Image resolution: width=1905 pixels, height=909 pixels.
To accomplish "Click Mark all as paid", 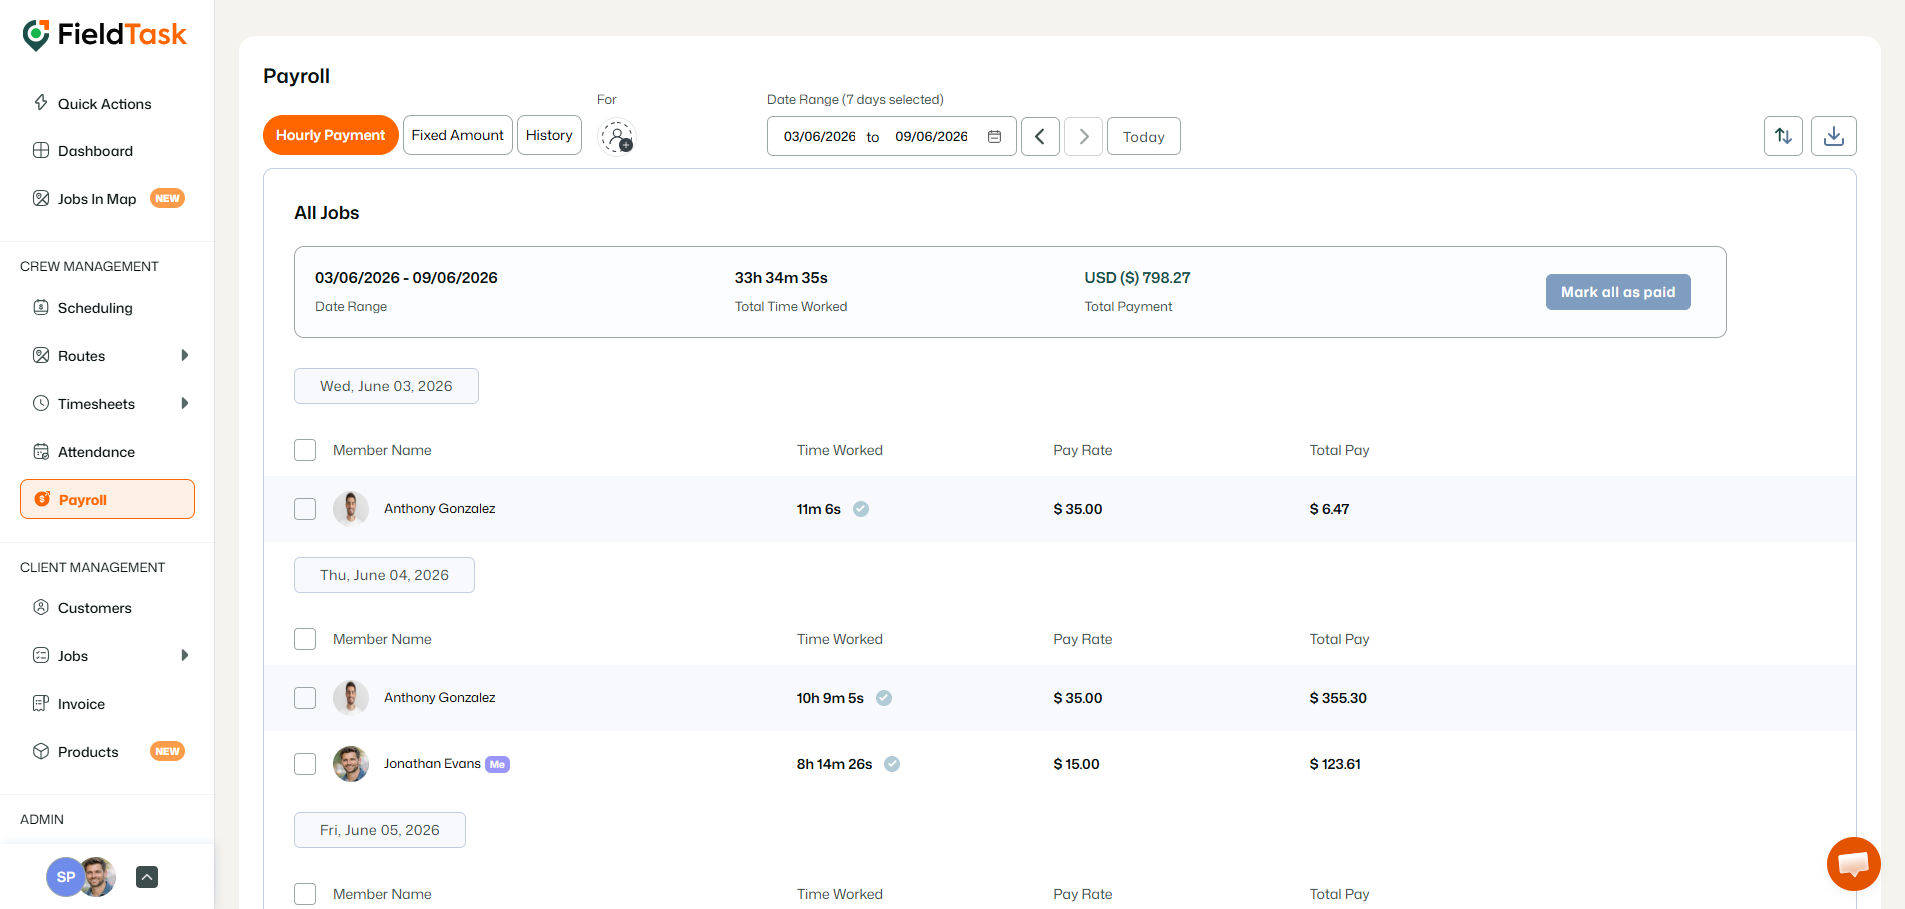I will click(1618, 292).
